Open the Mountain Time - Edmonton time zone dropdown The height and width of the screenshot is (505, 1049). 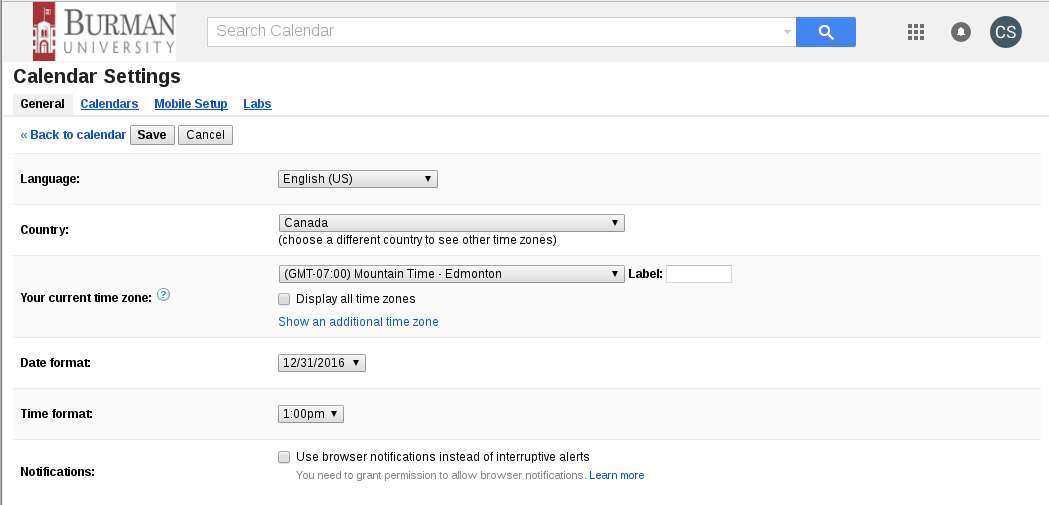coord(452,274)
